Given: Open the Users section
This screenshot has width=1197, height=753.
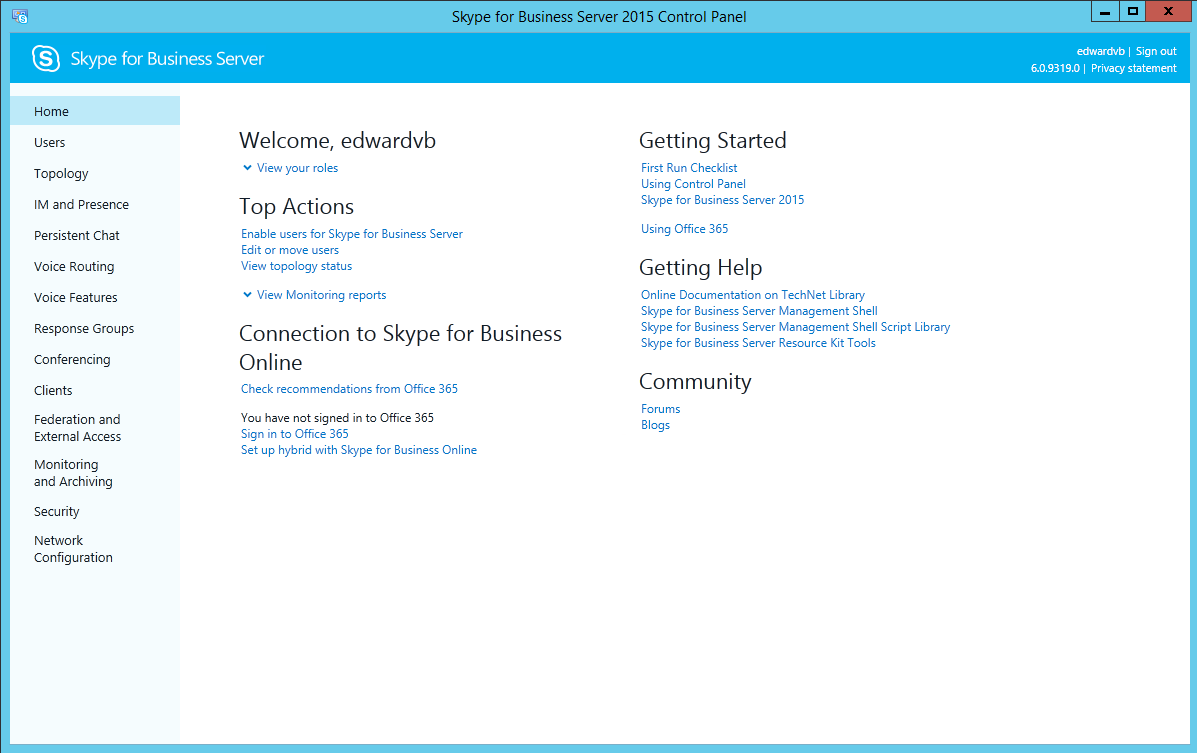Looking at the screenshot, I should pos(50,143).
